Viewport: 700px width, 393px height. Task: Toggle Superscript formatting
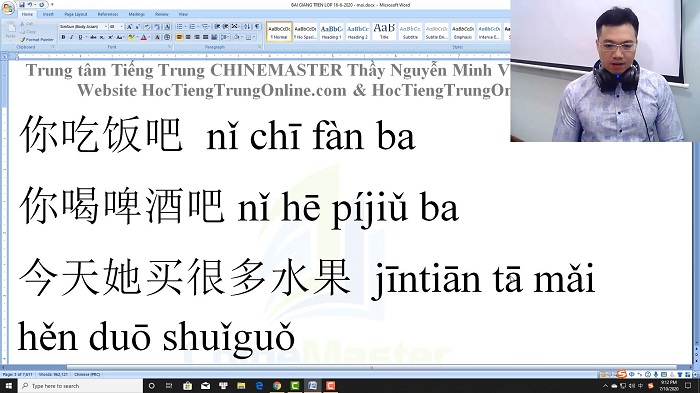tap(111, 37)
